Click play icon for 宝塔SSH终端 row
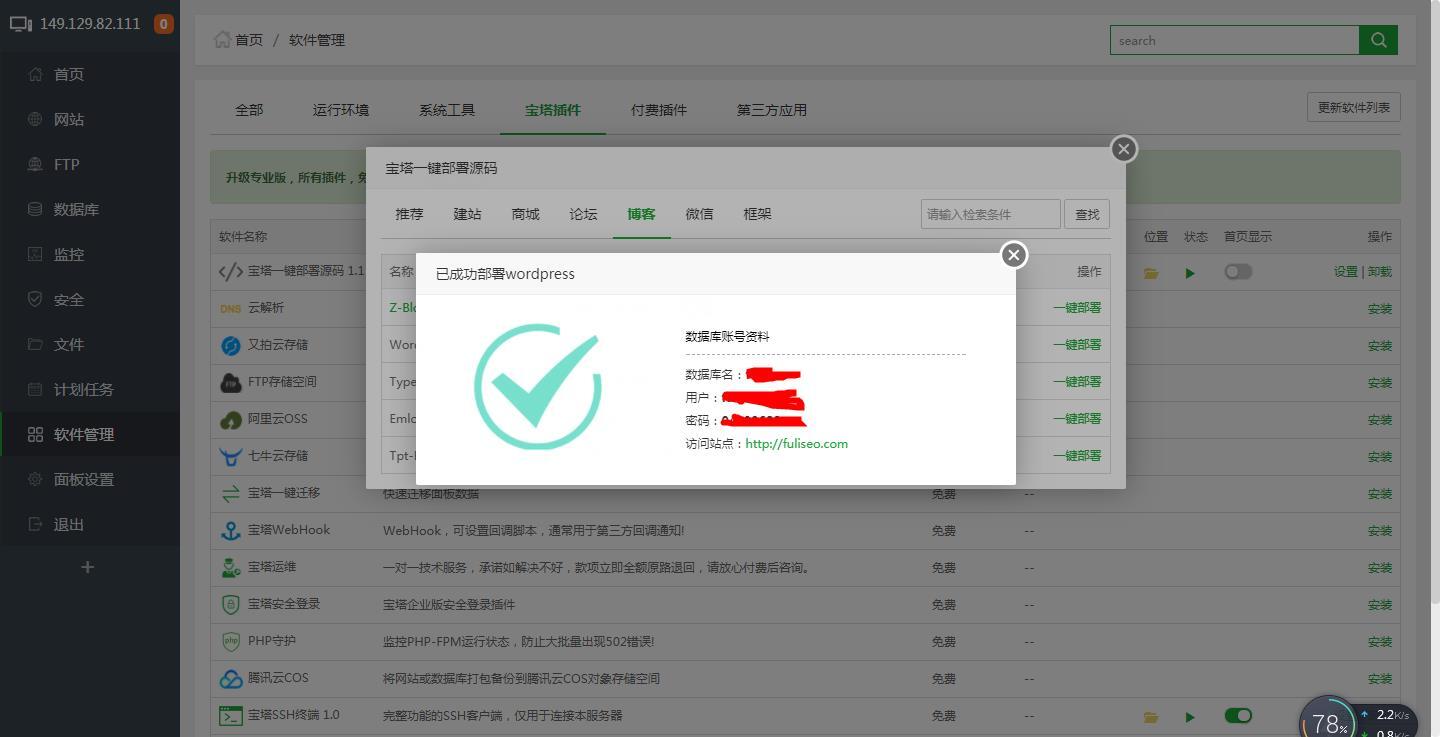This screenshot has height=737, width=1440. (1190, 716)
